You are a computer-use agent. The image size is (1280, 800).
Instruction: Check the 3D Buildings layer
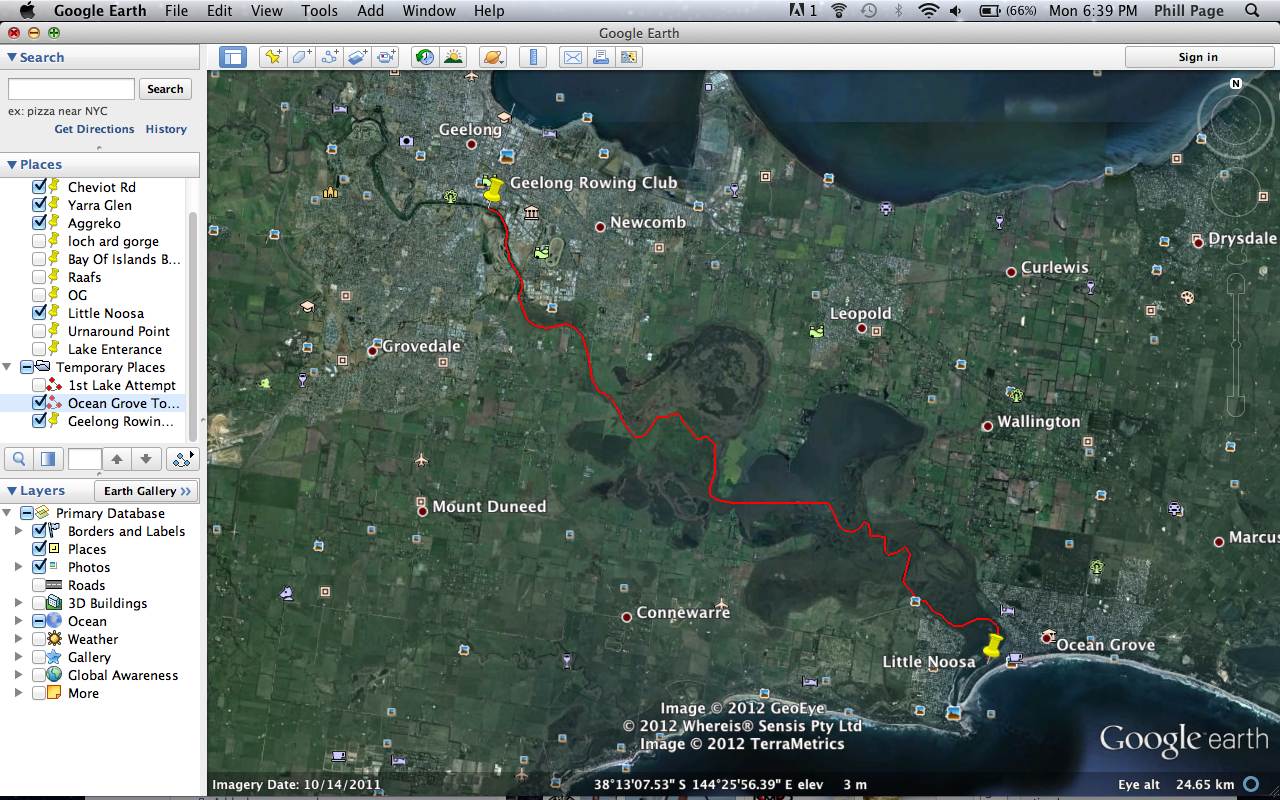pos(39,603)
